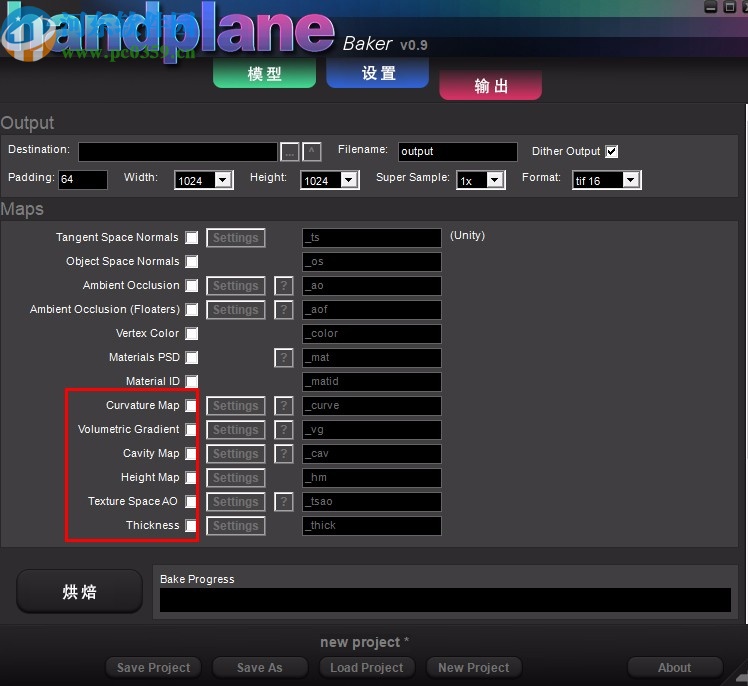This screenshot has width=748, height=686.
Task: Click the _vg suffix field
Action: pos(372,429)
